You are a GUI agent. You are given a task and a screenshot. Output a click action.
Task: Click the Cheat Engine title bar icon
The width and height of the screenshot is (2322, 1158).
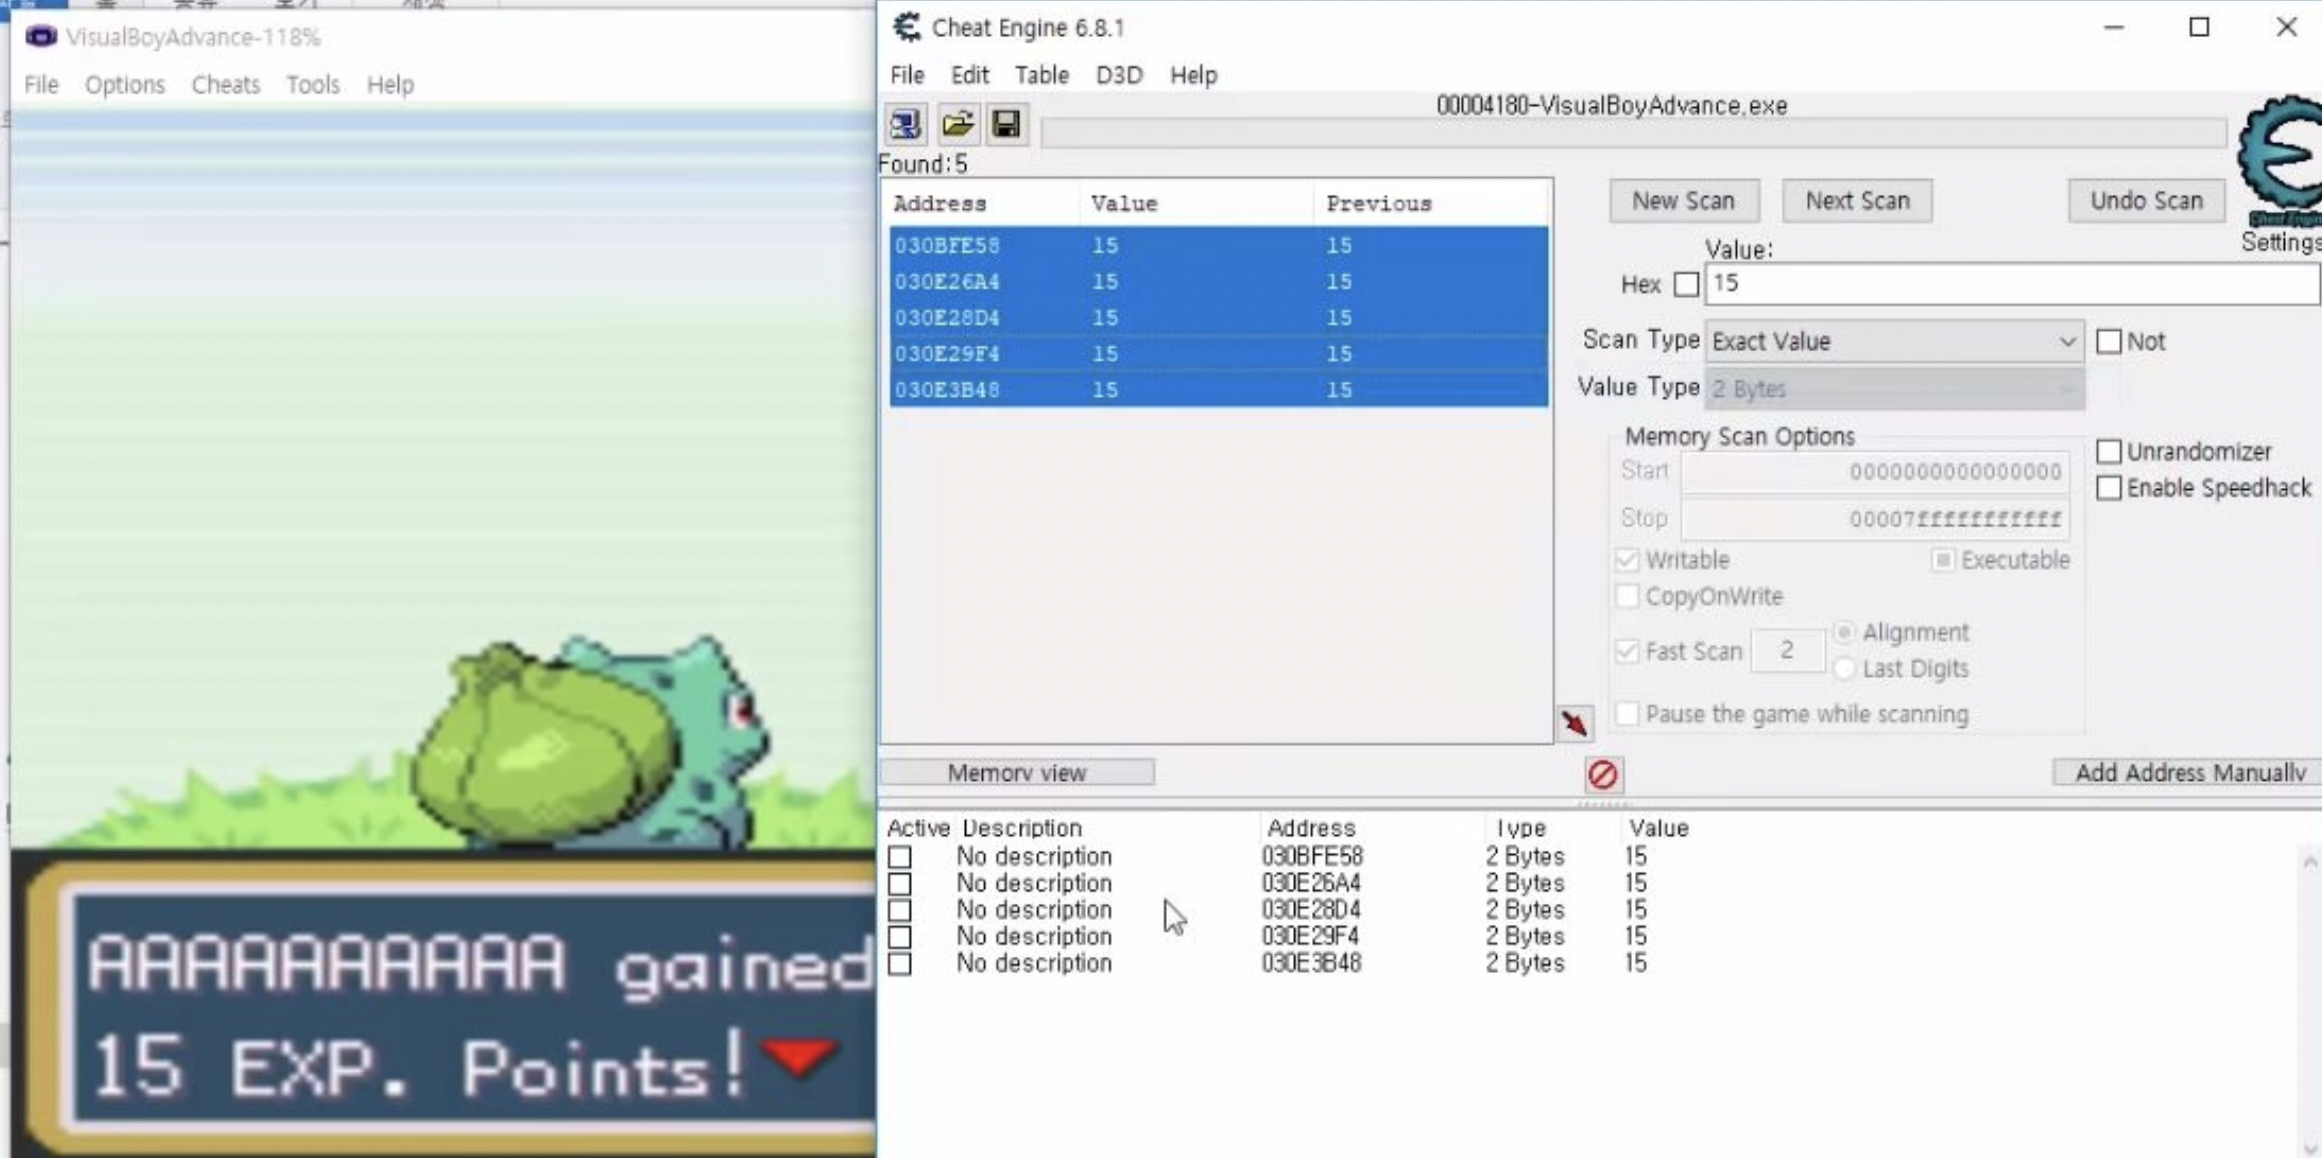[x=907, y=27]
